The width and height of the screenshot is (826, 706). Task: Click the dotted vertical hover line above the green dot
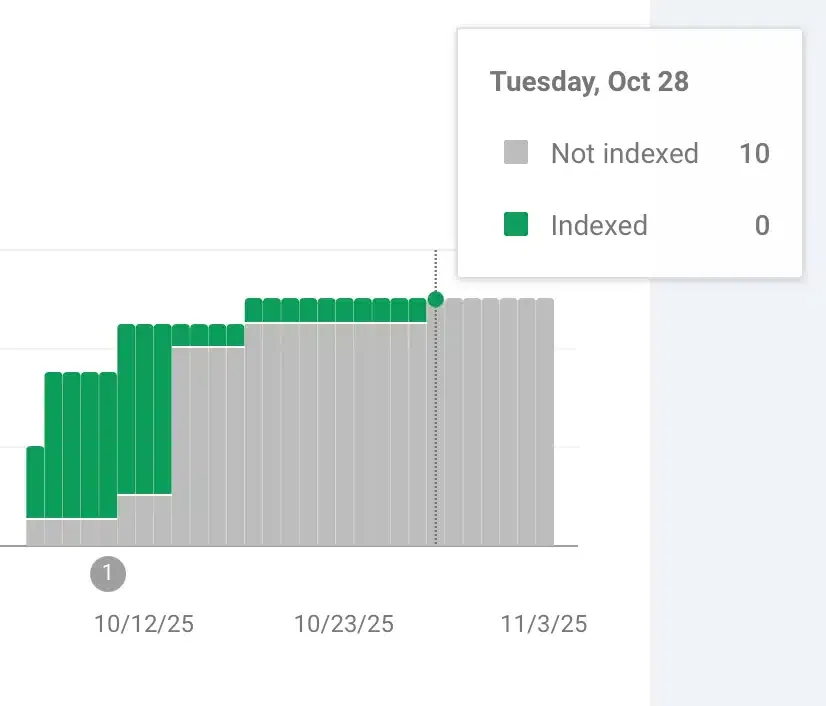435,270
